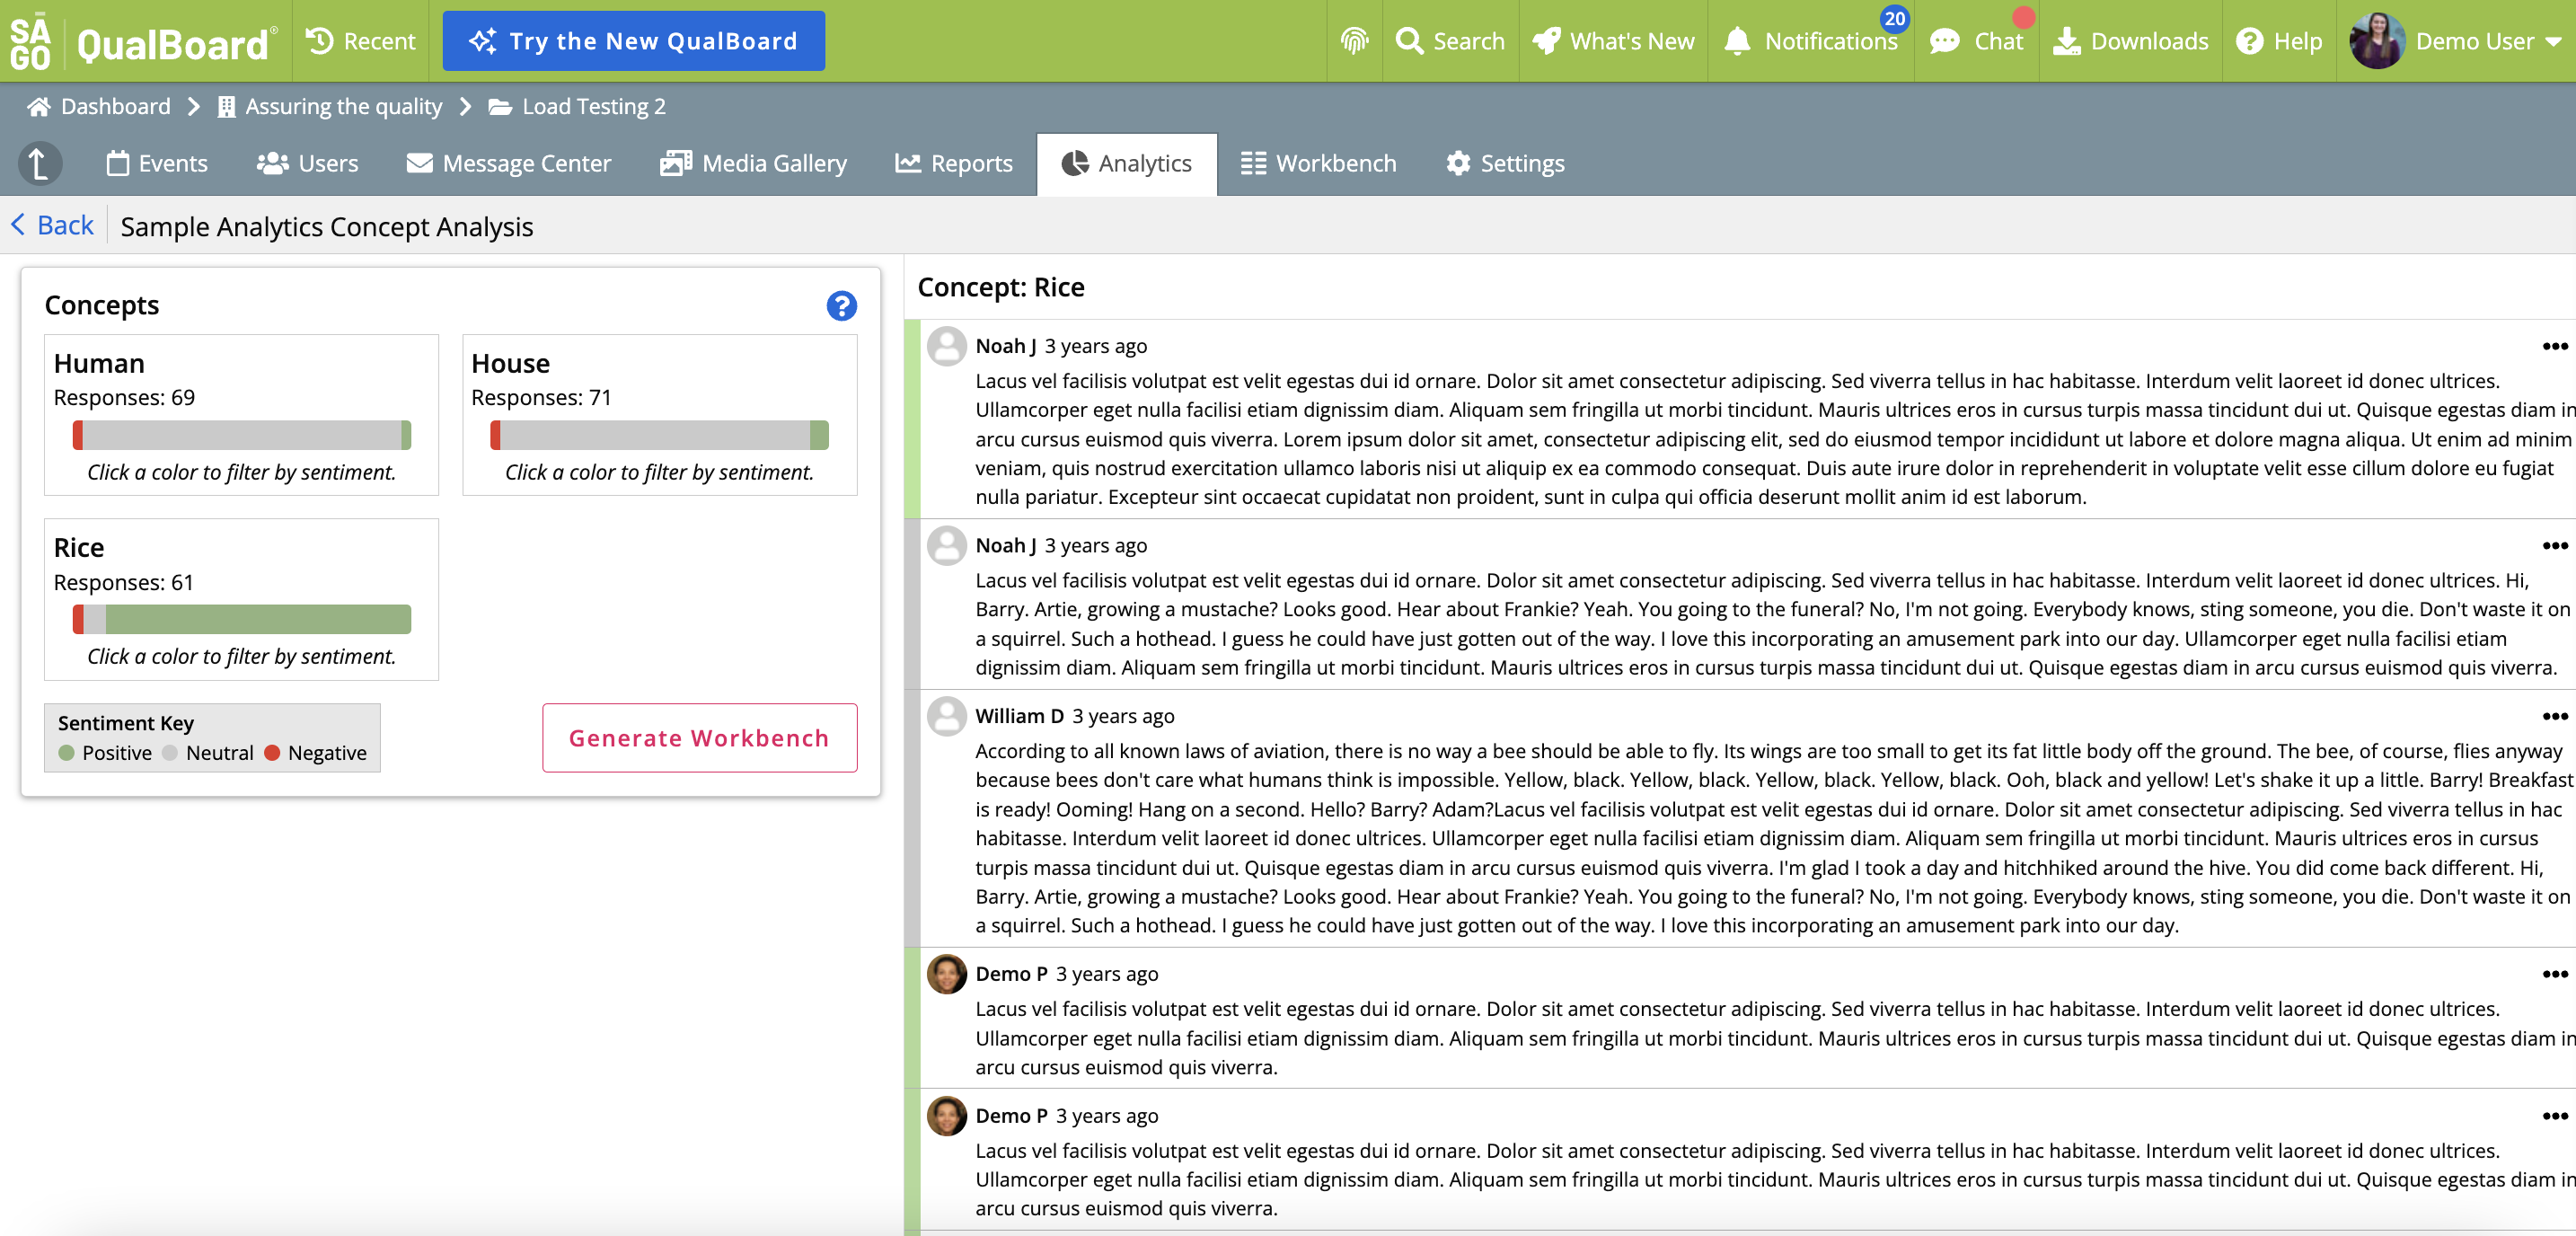Filter House concept by neutral gray segment
Viewport: 2576px width, 1236px height.
coord(654,435)
